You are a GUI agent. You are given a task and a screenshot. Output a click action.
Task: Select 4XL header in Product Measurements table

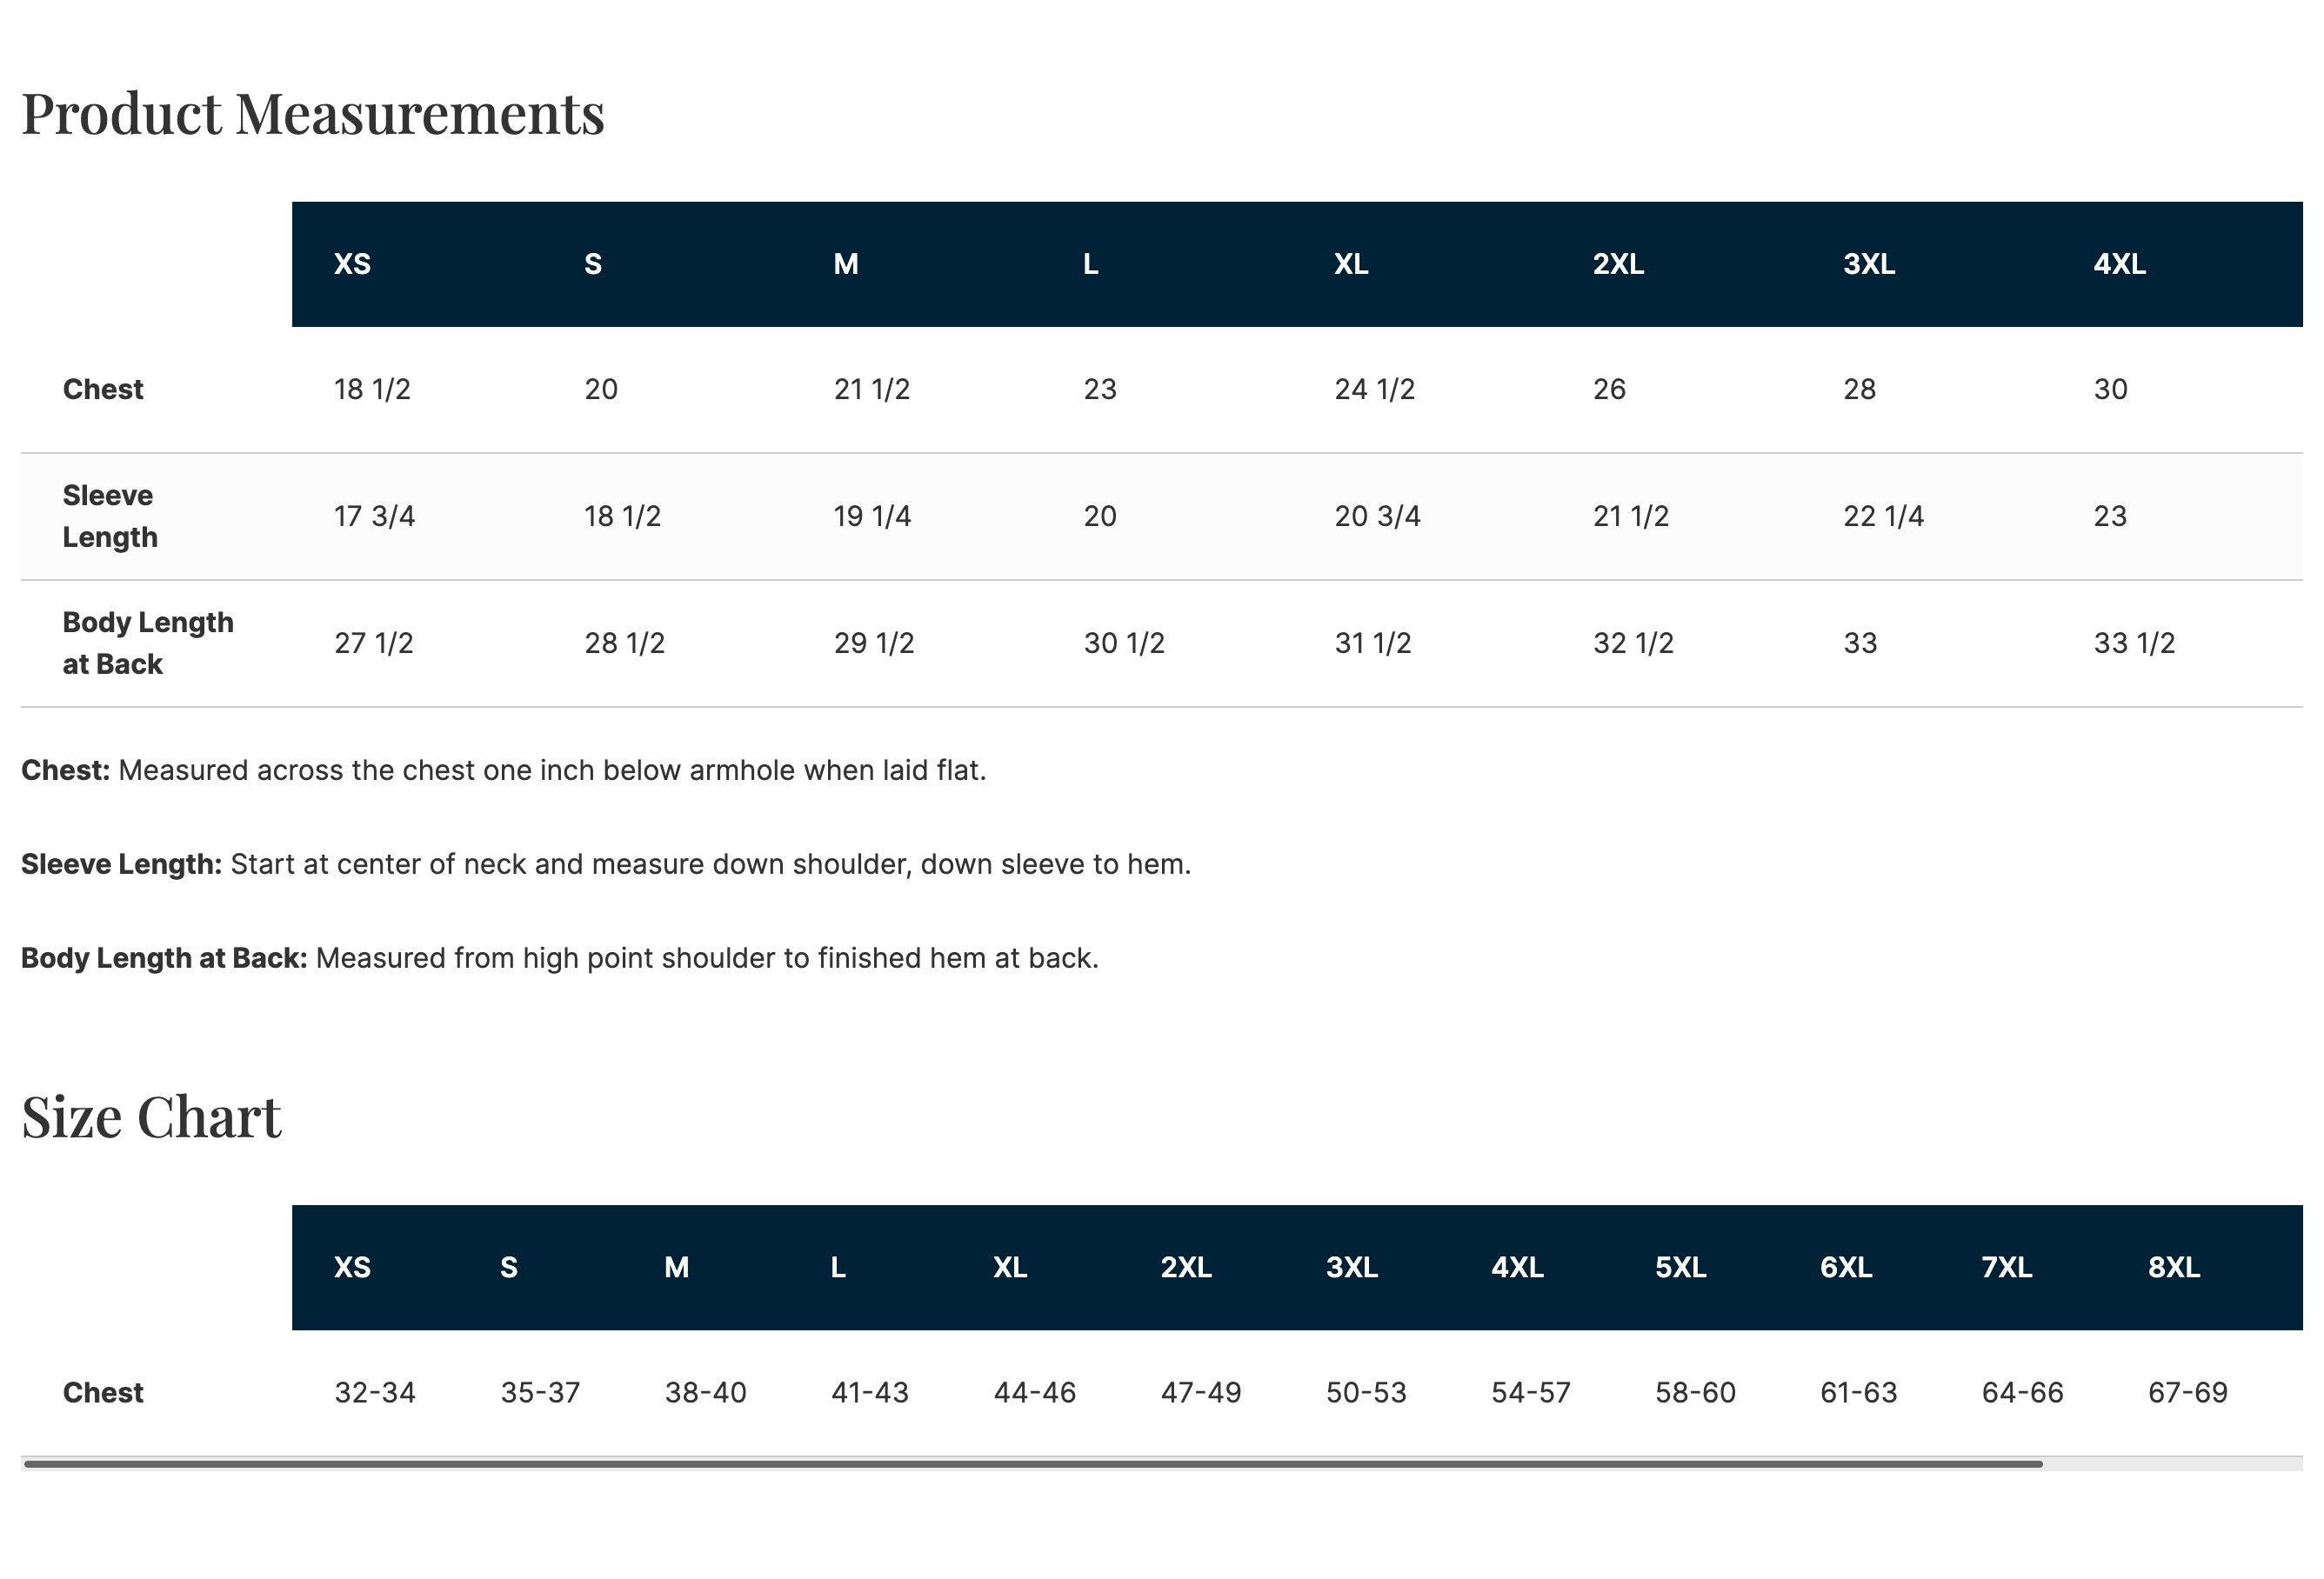click(x=2119, y=264)
